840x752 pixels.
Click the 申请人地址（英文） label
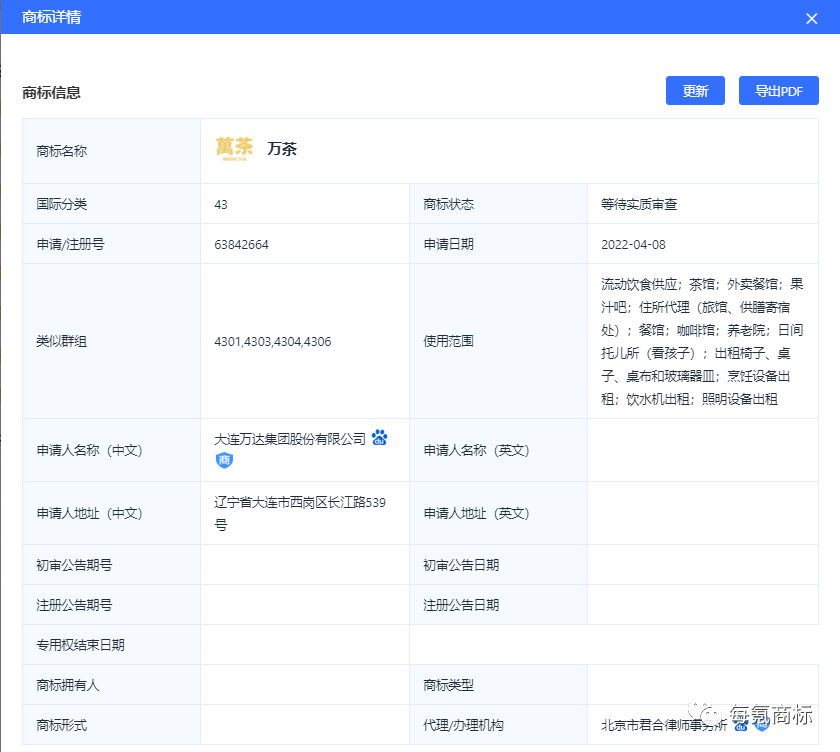pos(476,513)
